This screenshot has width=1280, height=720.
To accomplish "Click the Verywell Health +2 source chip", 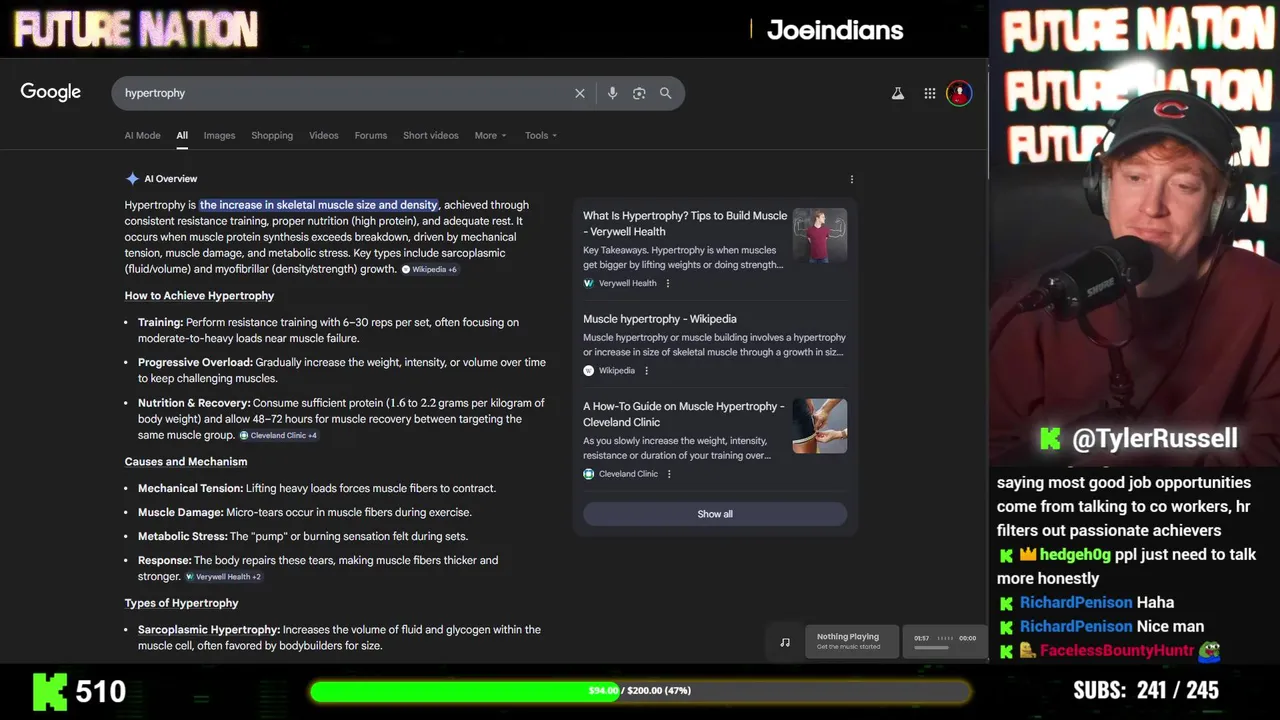I will coord(223,577).
